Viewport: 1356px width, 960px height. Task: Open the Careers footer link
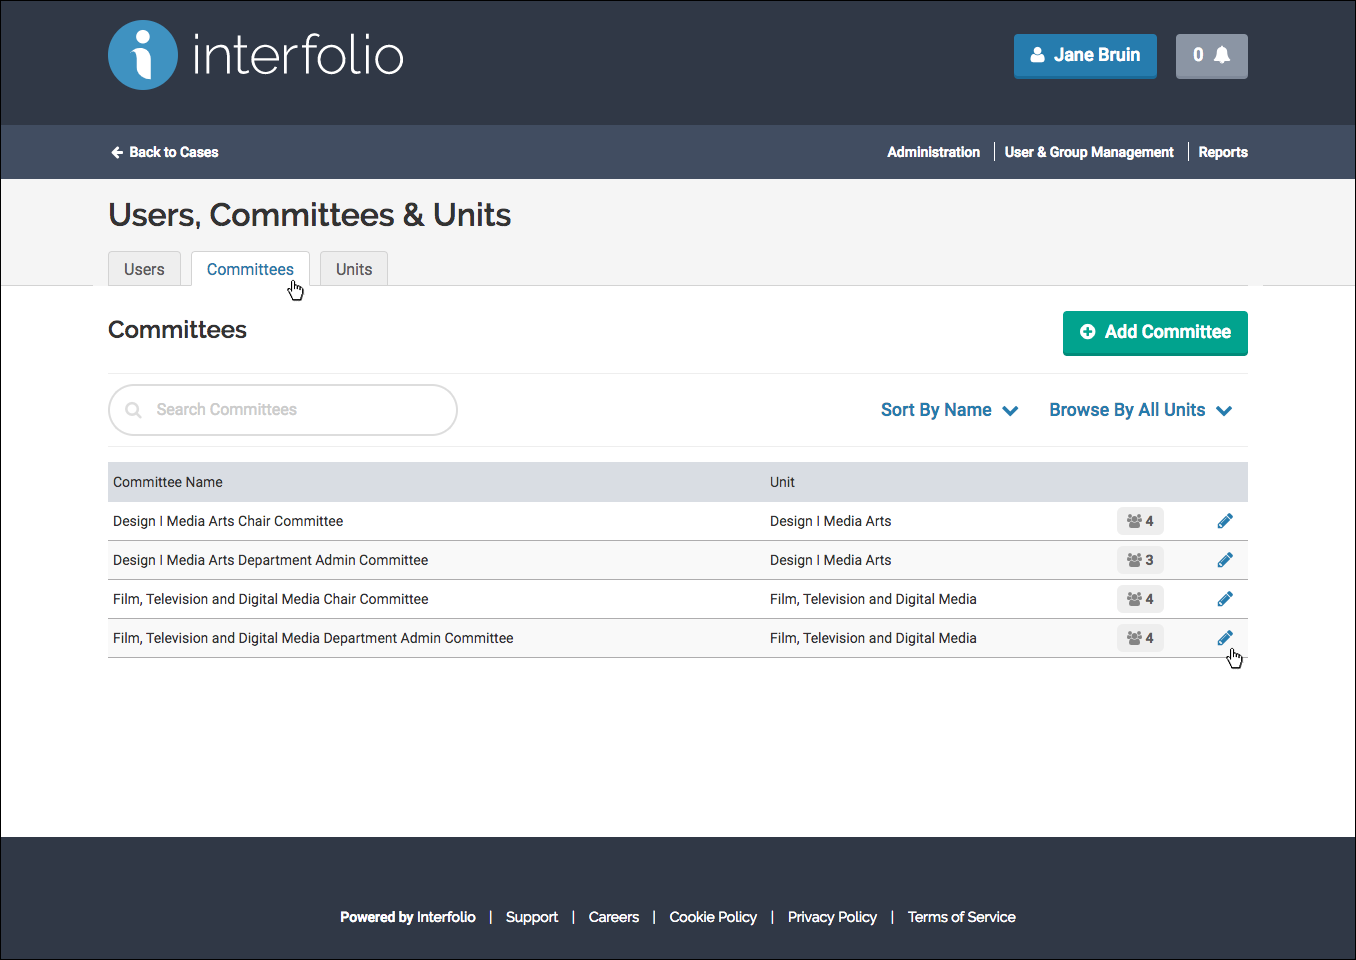(x=614, y=917)
